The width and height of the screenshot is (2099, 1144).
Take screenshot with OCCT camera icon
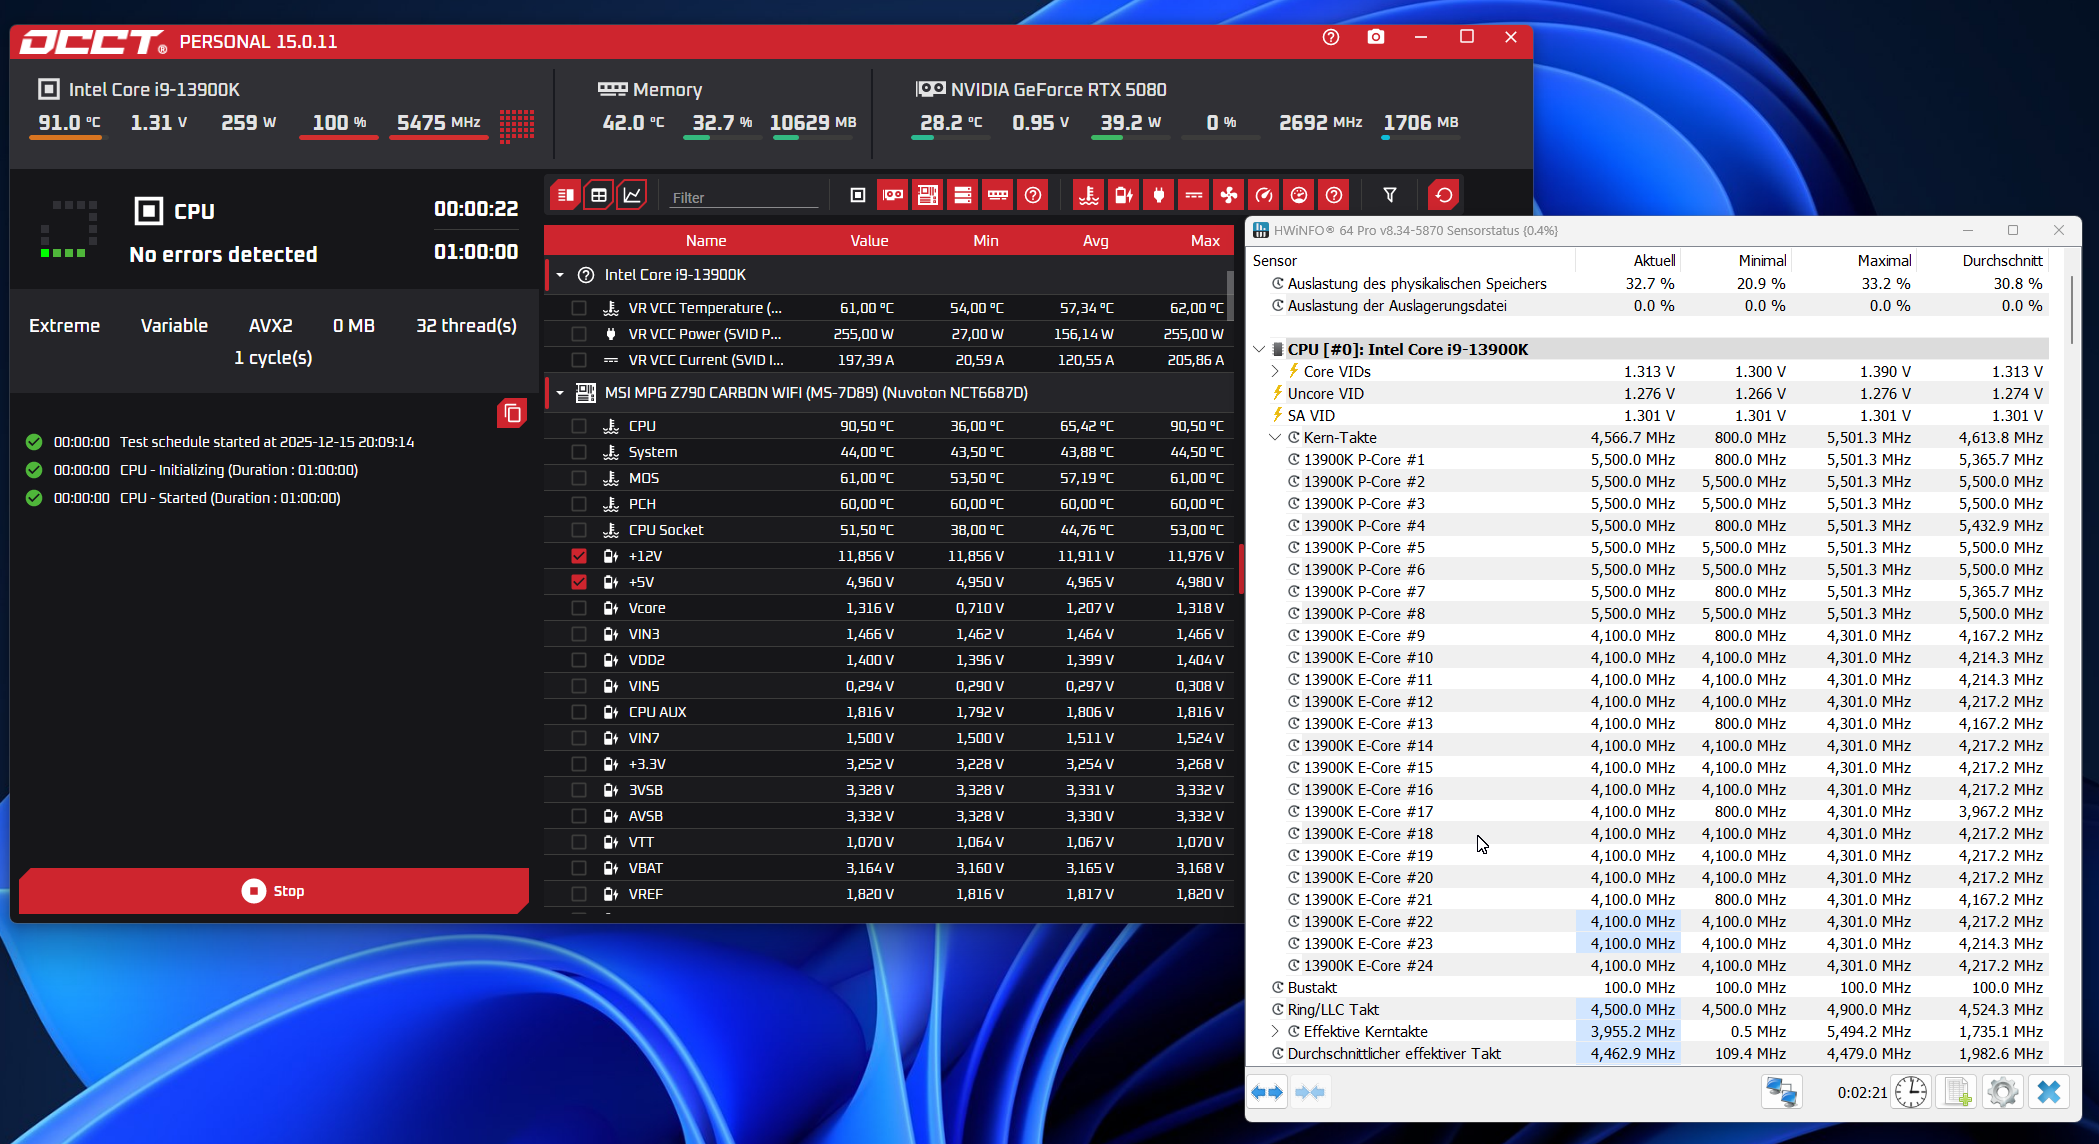[x=1376, y=37]
